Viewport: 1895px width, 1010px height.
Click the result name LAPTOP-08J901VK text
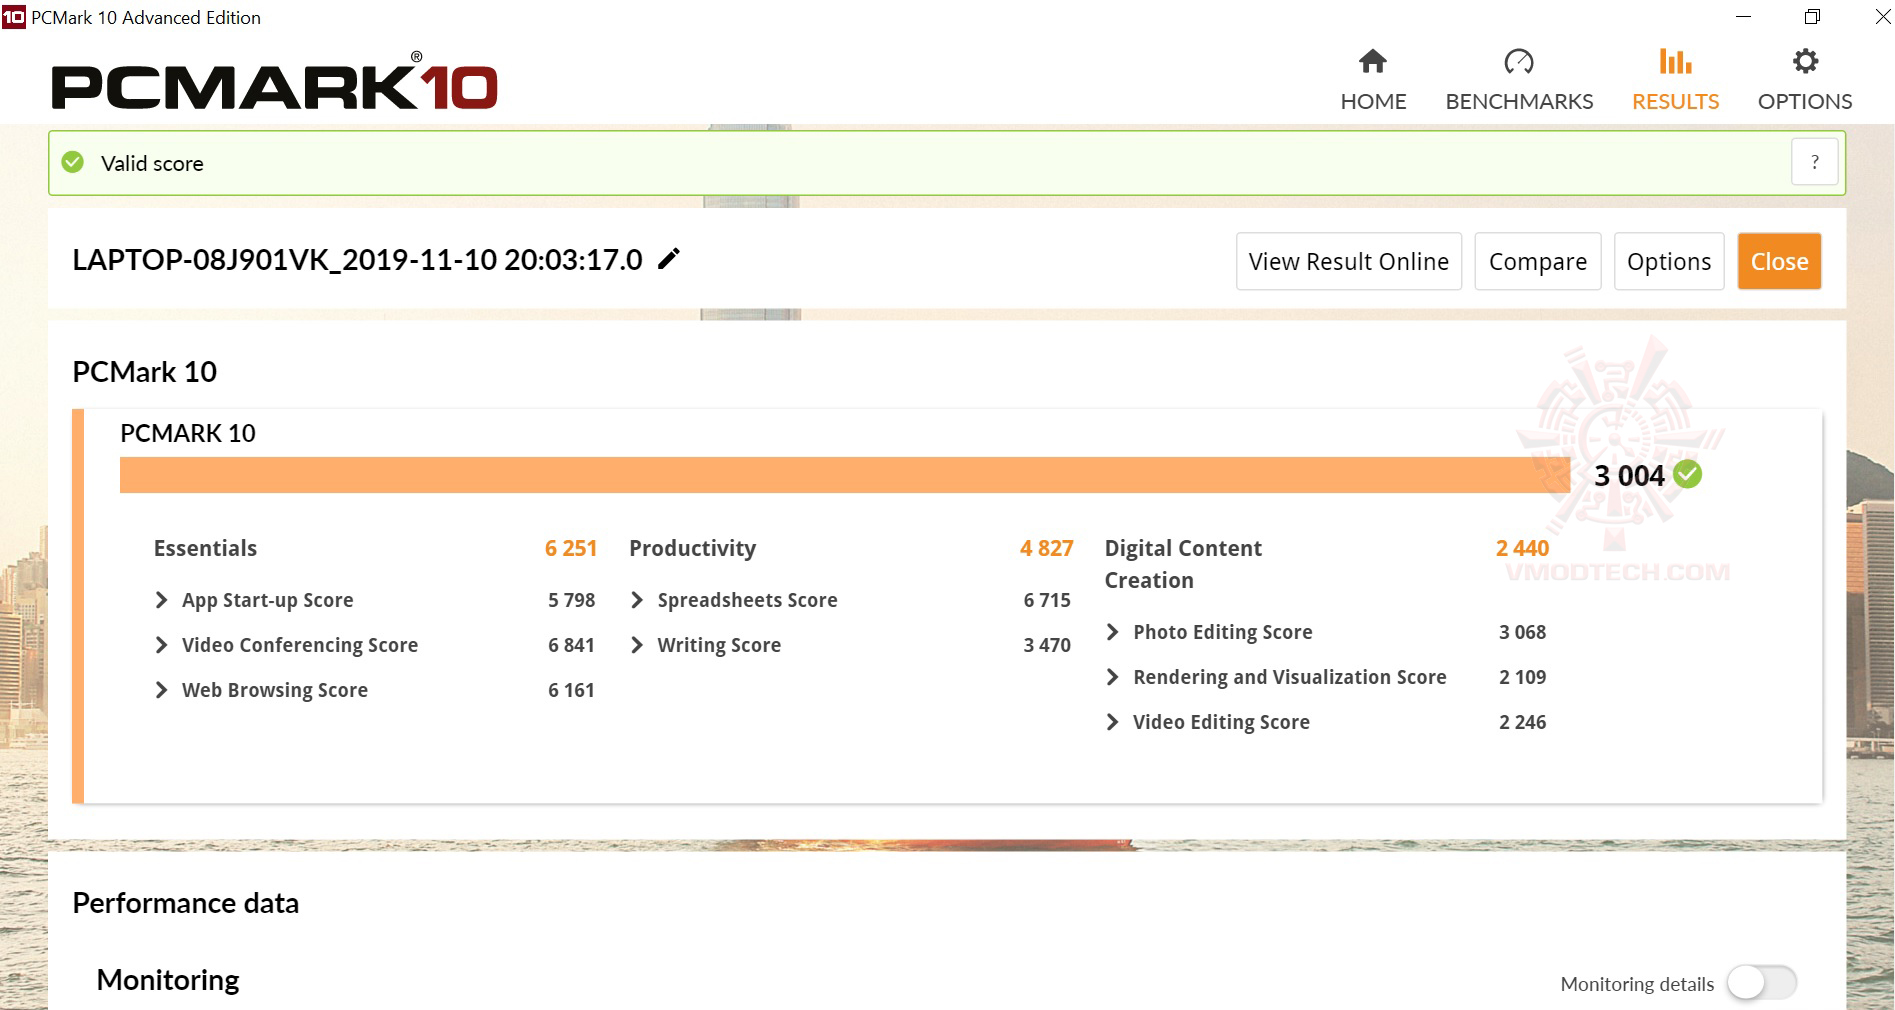click(357, 260)
